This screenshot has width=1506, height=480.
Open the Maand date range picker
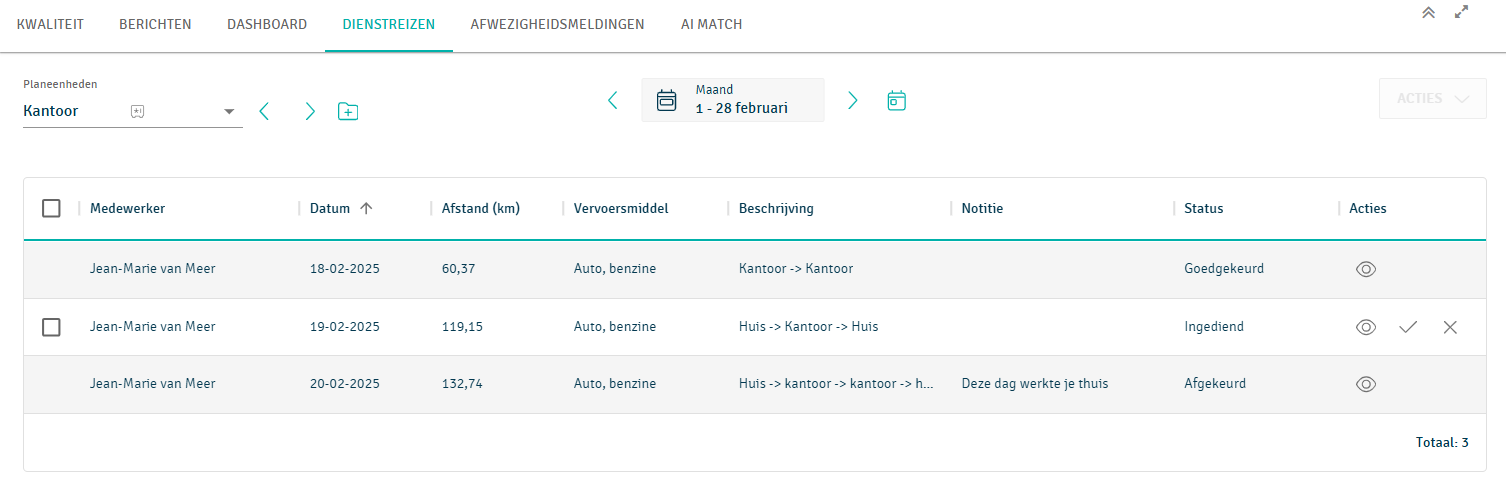[733, 100]
